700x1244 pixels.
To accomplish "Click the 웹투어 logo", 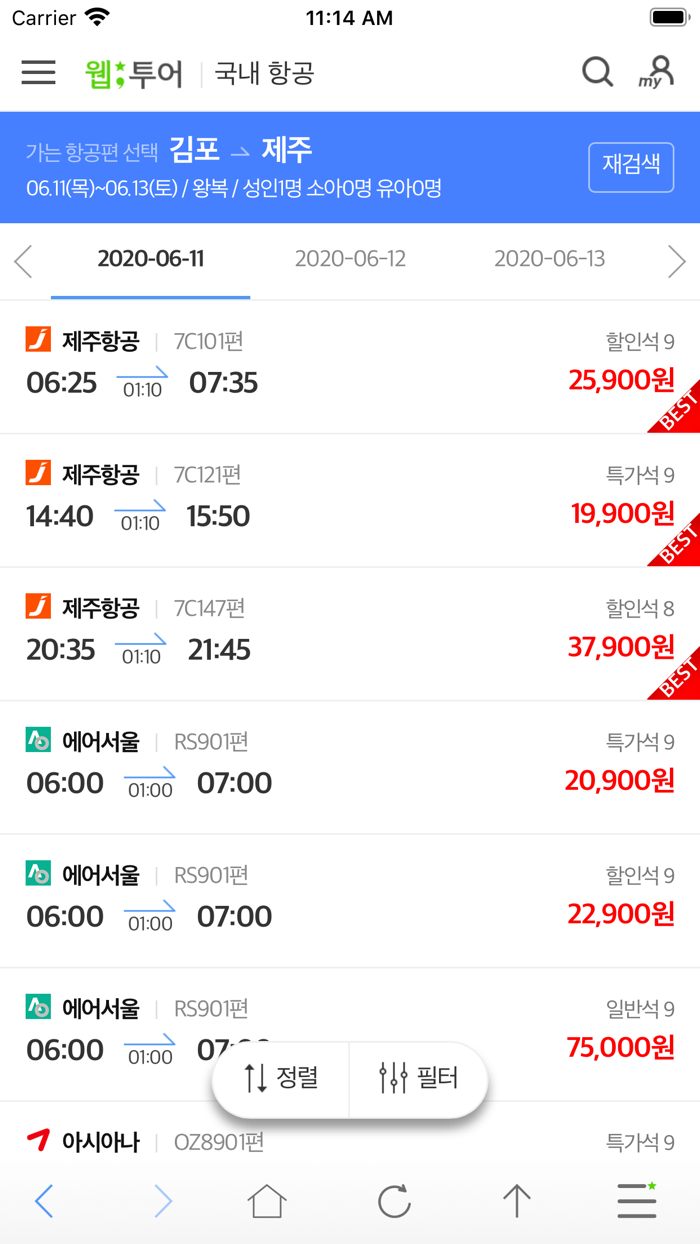I will pos(130,72).
